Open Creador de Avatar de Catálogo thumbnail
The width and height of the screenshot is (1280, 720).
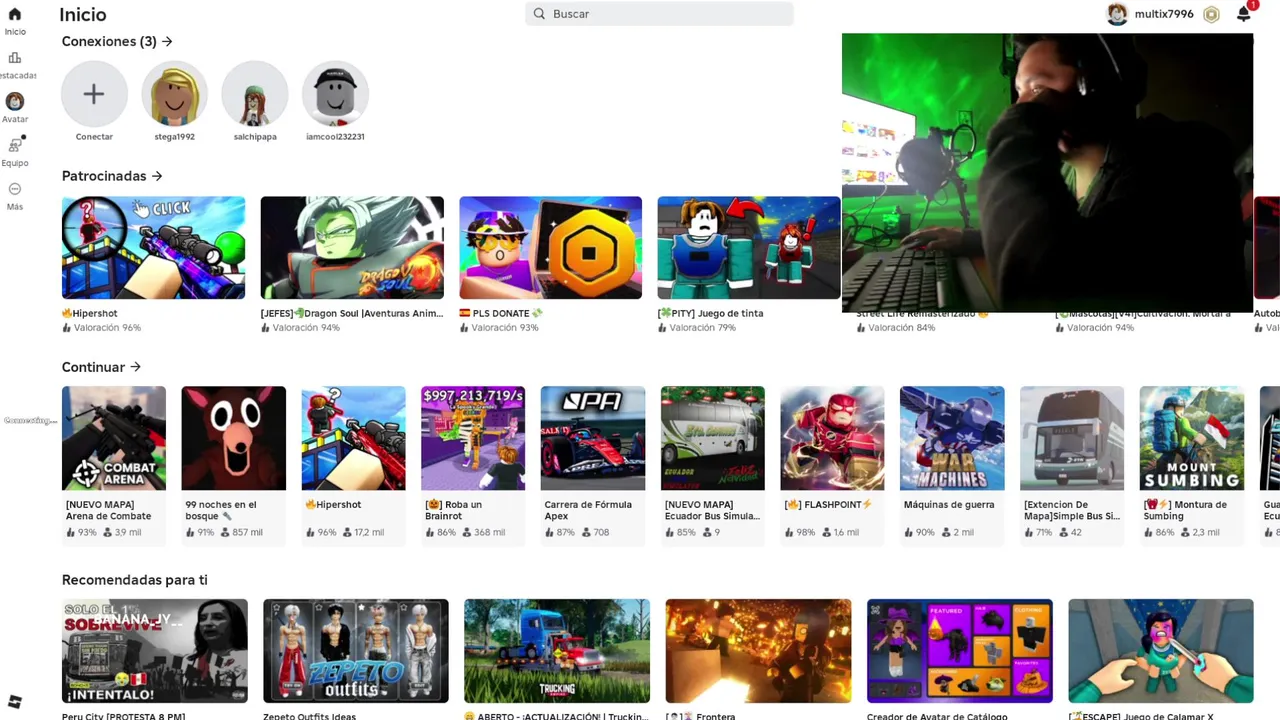click(x=960, y=651)
